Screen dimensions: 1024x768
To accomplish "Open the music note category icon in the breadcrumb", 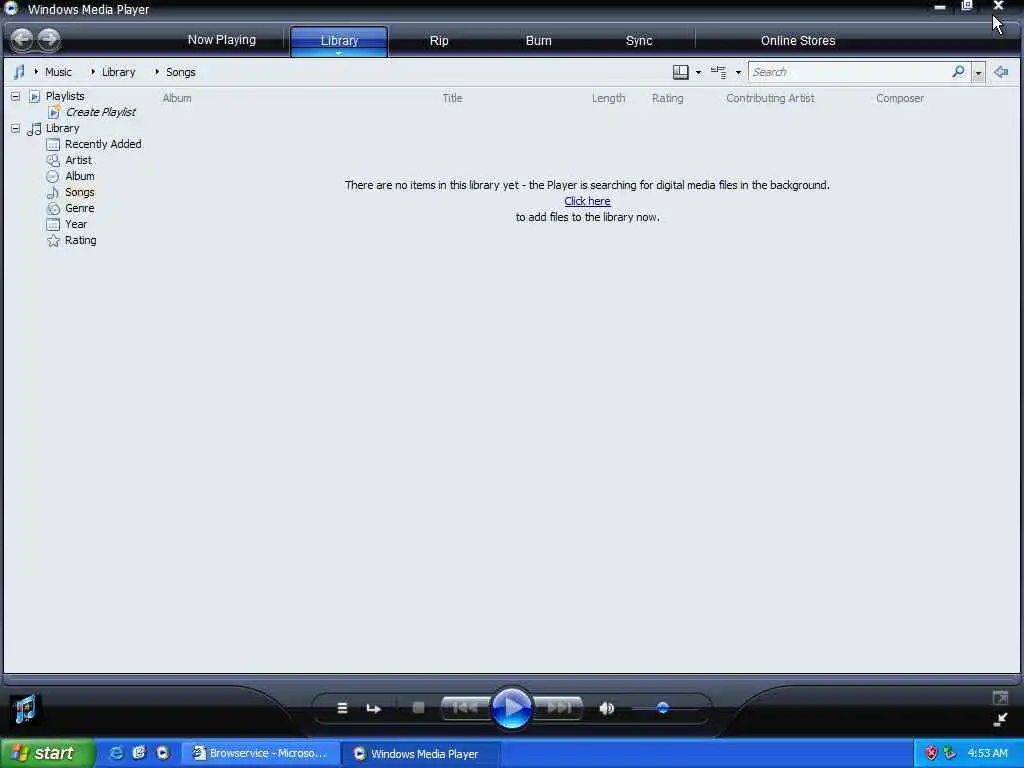I will pyautogui.click(x=20, y=72).
